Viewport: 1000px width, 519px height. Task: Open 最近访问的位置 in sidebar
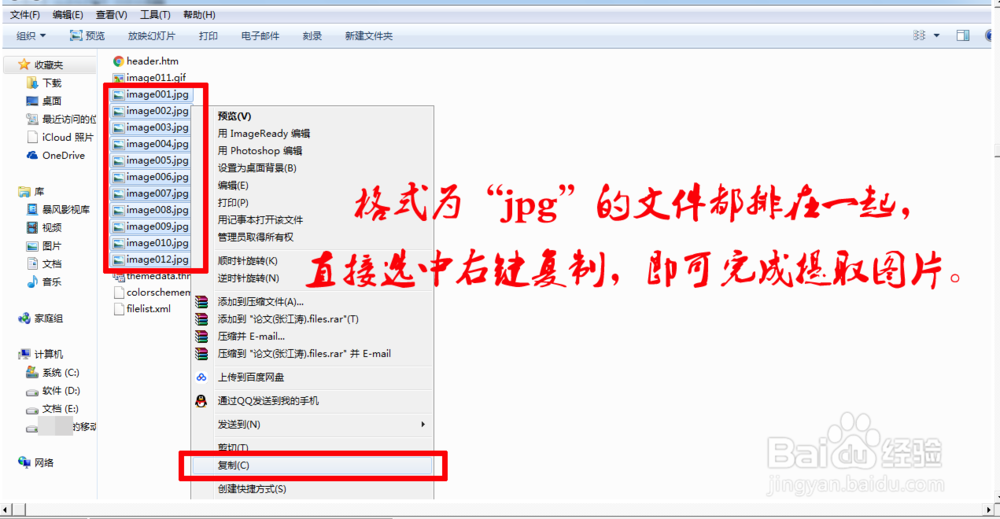(61, 119)
